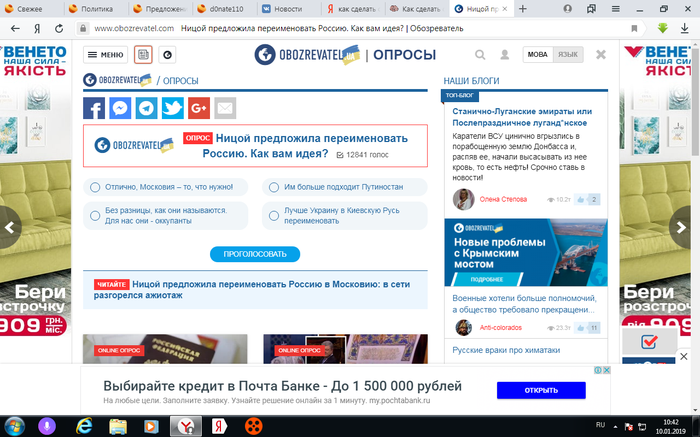This screenshot has height=437, width=700.
Task: Open RU language indicator in tray
Action: click(x=600, y=425)
